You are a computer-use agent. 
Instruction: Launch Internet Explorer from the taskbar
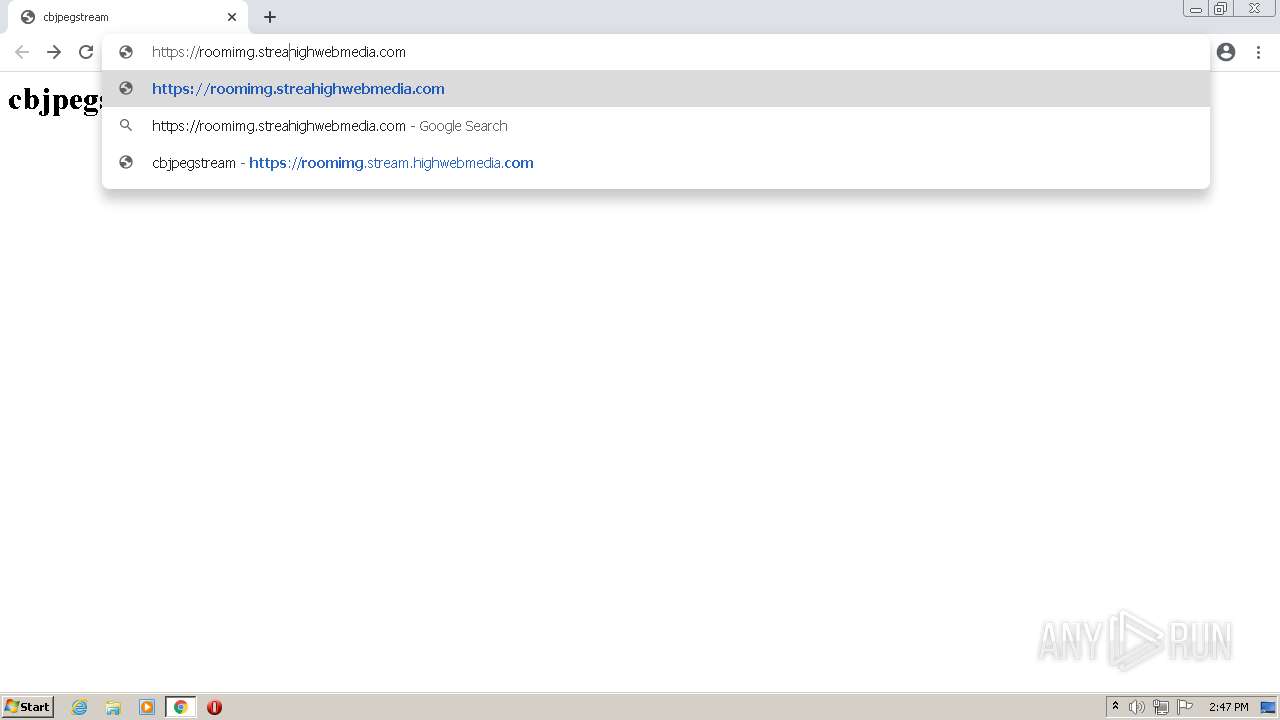pyautogui.click(x=80, y=707)
